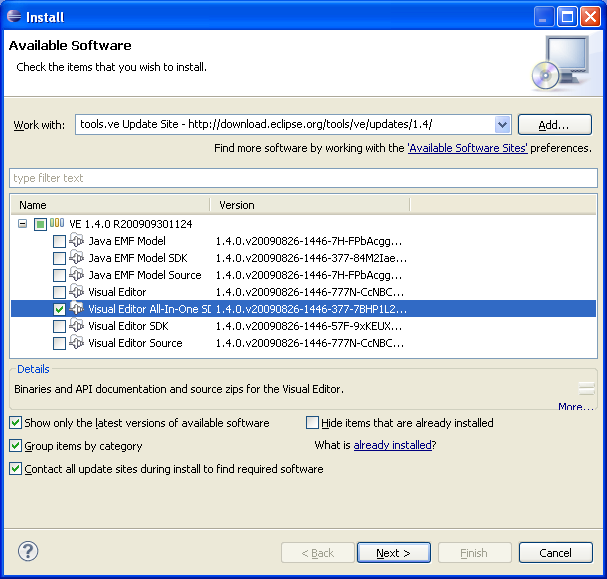This screenshot has height=579, width=607.
Task: Collapse the VE 1.4.0 tree category
Action: click(x=22, y=224)
